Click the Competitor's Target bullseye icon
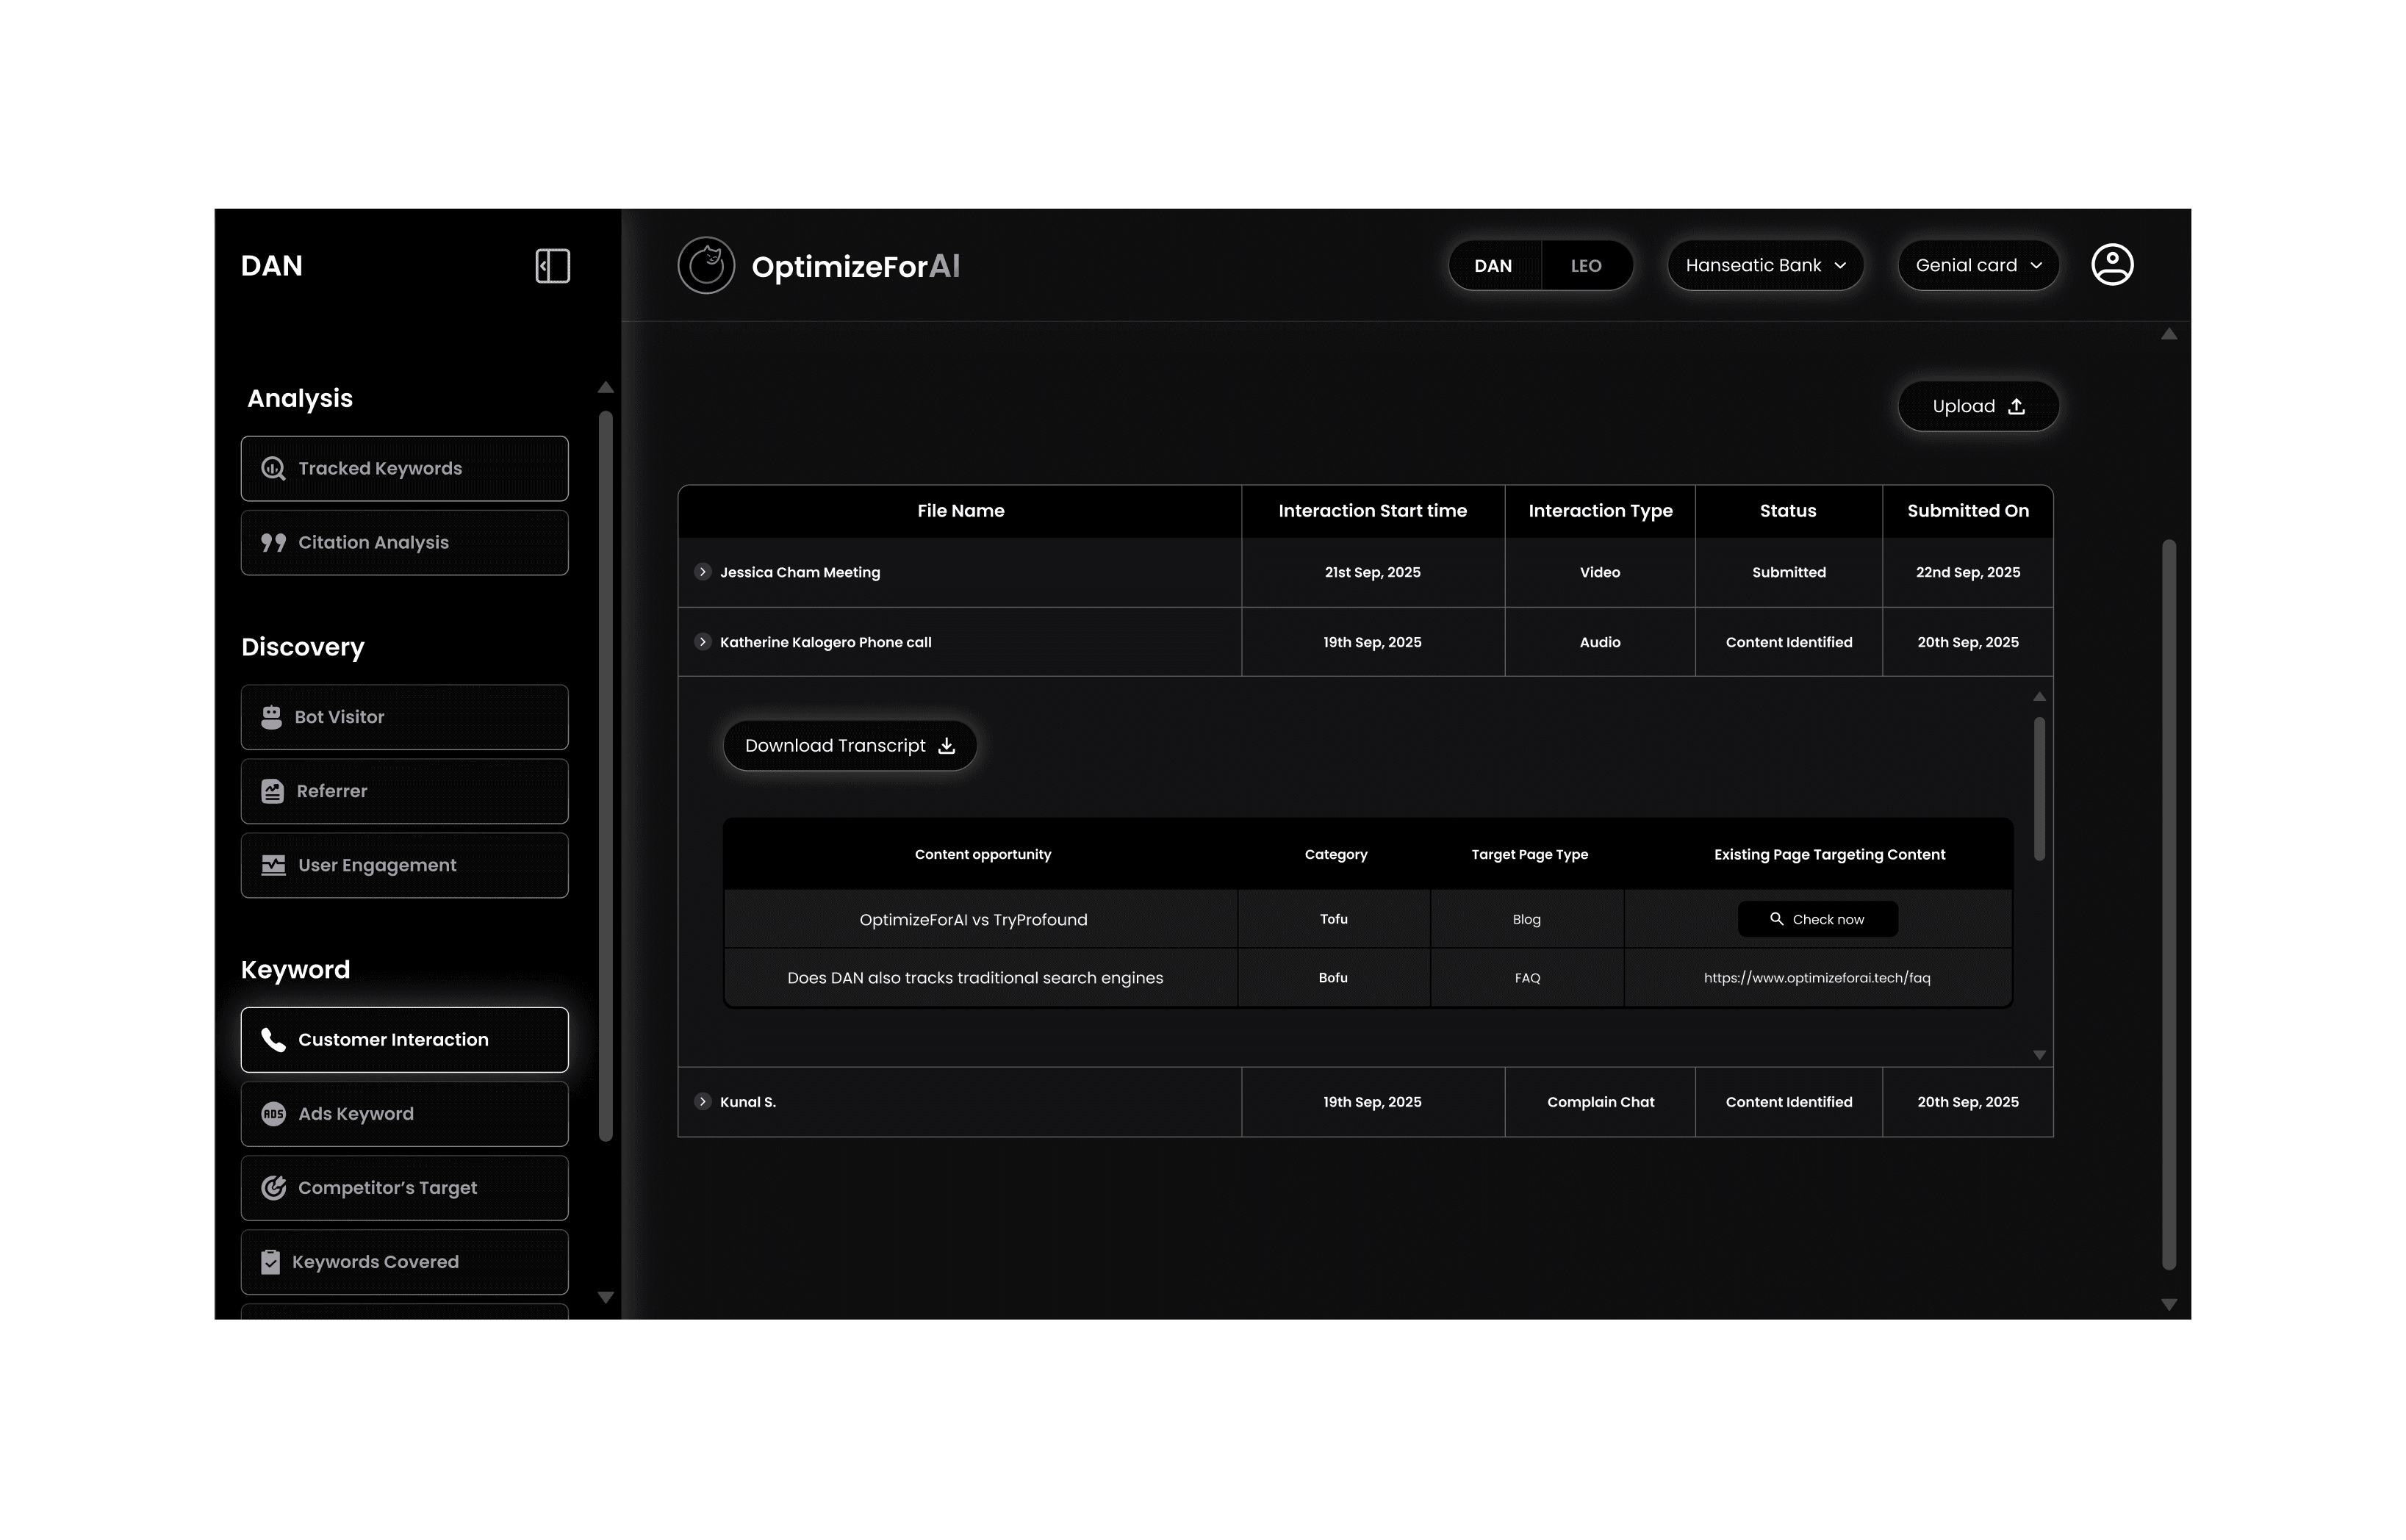The height and width of the screenshot is (1540, 2406). [273, 1187]
